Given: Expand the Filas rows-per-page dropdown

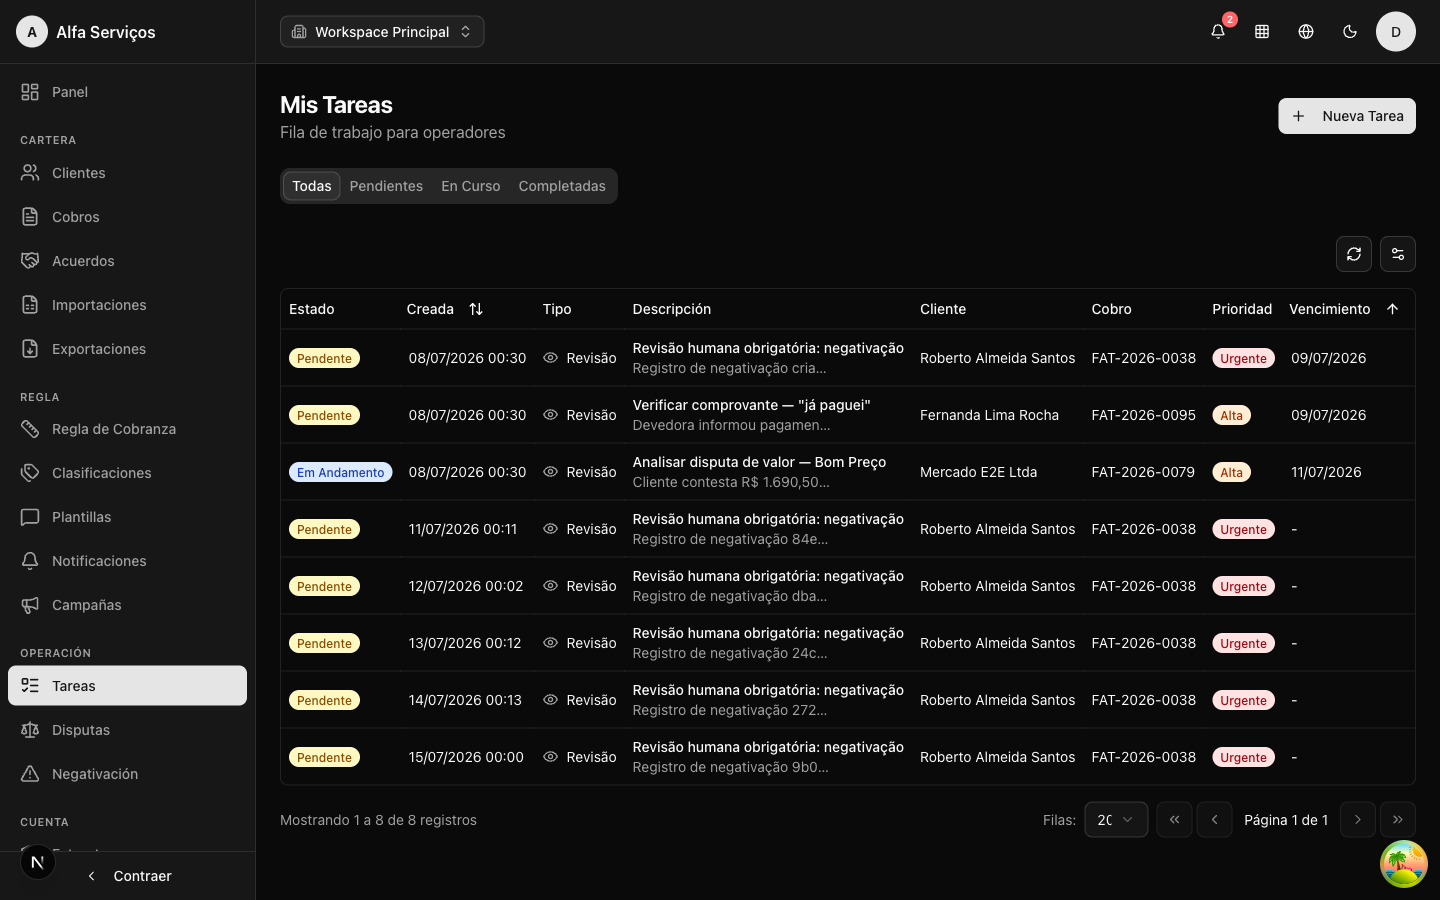Looking at the screenshot, I should pos(1116,820).
